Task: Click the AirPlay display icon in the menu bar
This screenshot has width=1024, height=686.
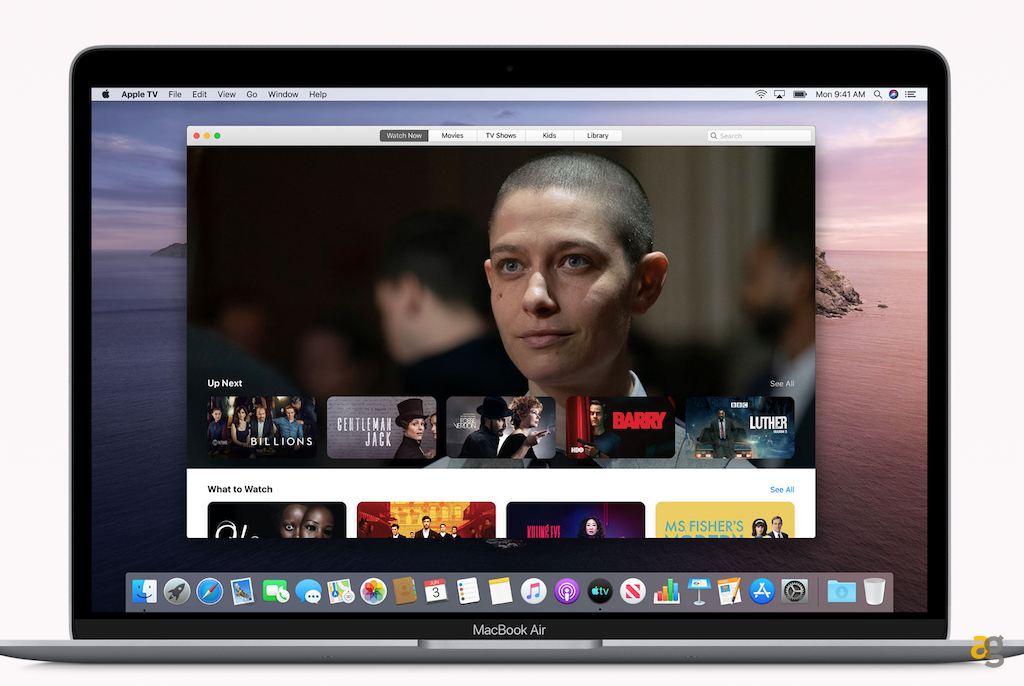Action: [x=780, y=94]
